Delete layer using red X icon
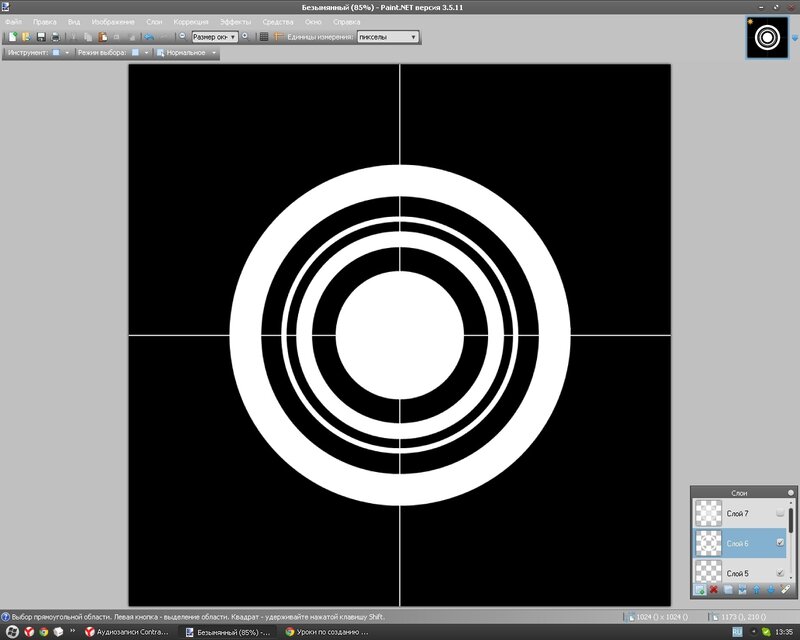800x640 pixels. (x=714, y=590)
